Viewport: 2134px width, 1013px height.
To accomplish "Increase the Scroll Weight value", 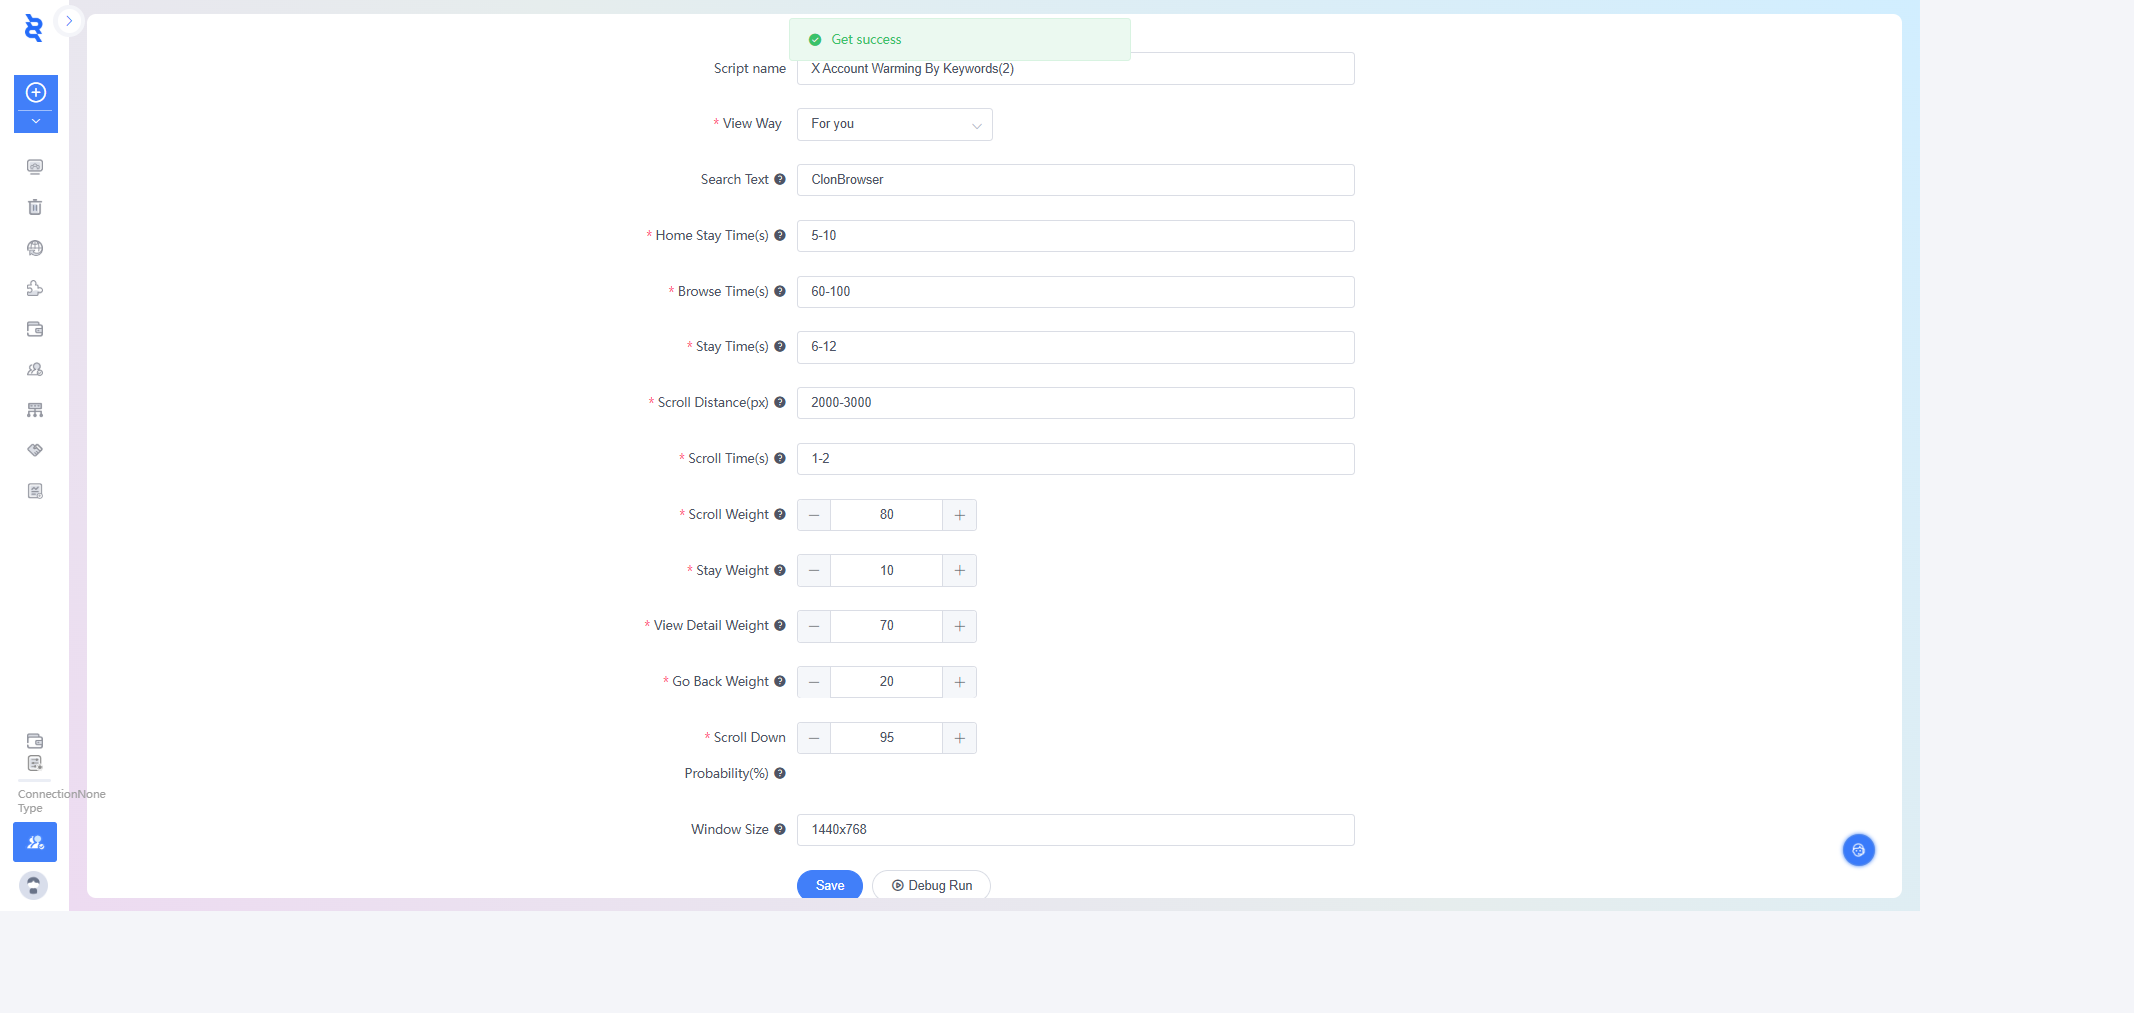I will (x=959, y=515).
